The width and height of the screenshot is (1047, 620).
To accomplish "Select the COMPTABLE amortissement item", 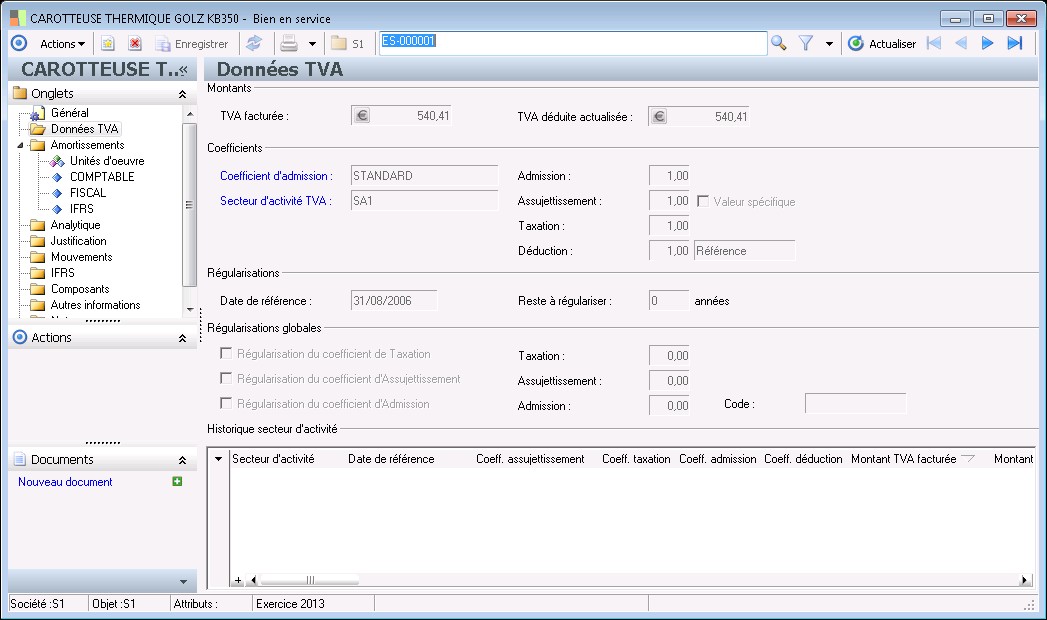I will coord(101,177).
